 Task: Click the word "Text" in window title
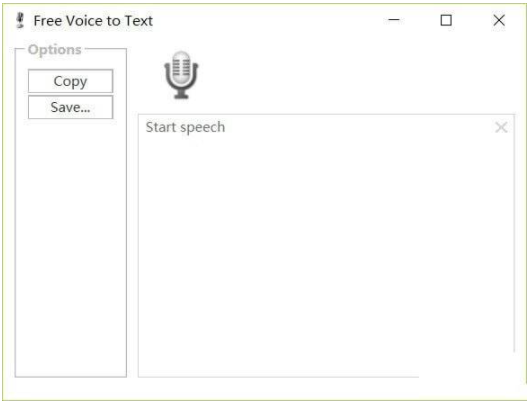pyautogui.click(x=139, y=21)
